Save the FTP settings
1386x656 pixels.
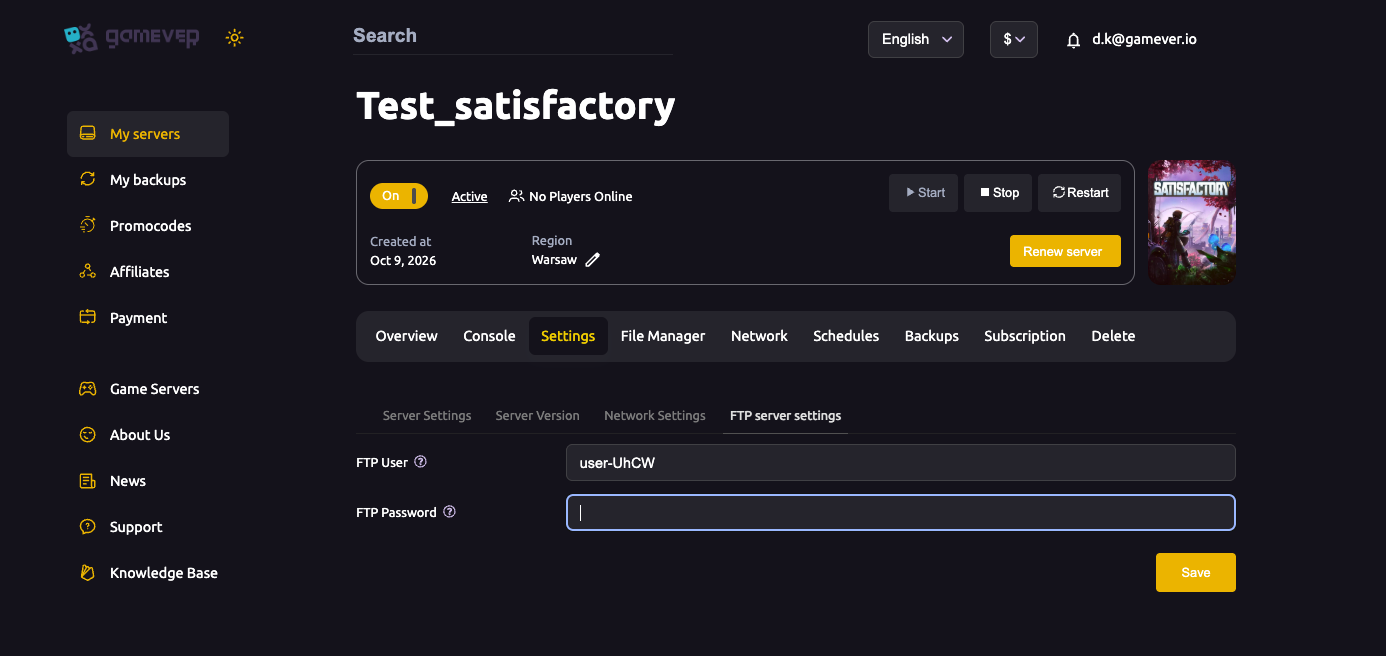click(1196, 573)
